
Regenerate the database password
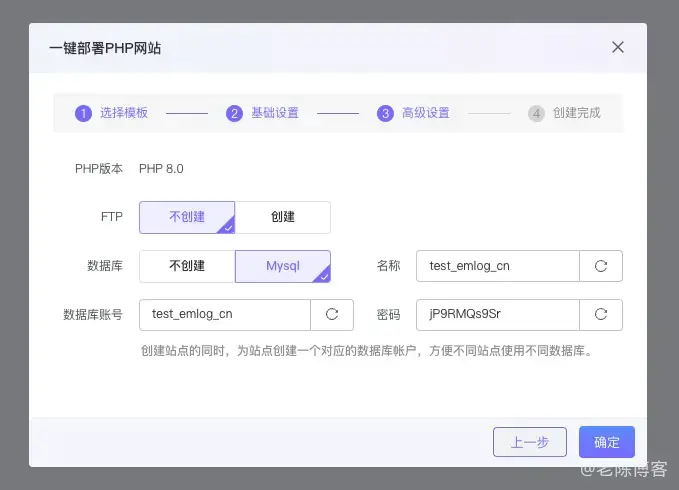601,315
